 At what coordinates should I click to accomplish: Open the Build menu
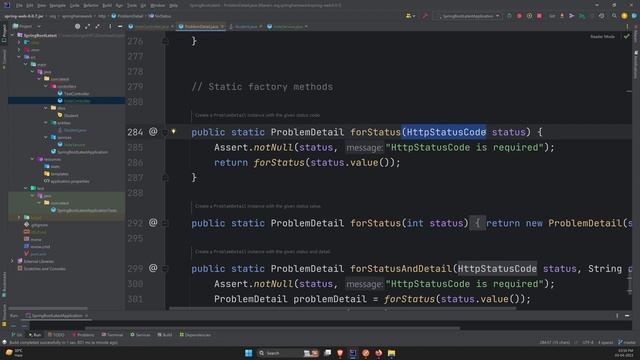(107, 5)
